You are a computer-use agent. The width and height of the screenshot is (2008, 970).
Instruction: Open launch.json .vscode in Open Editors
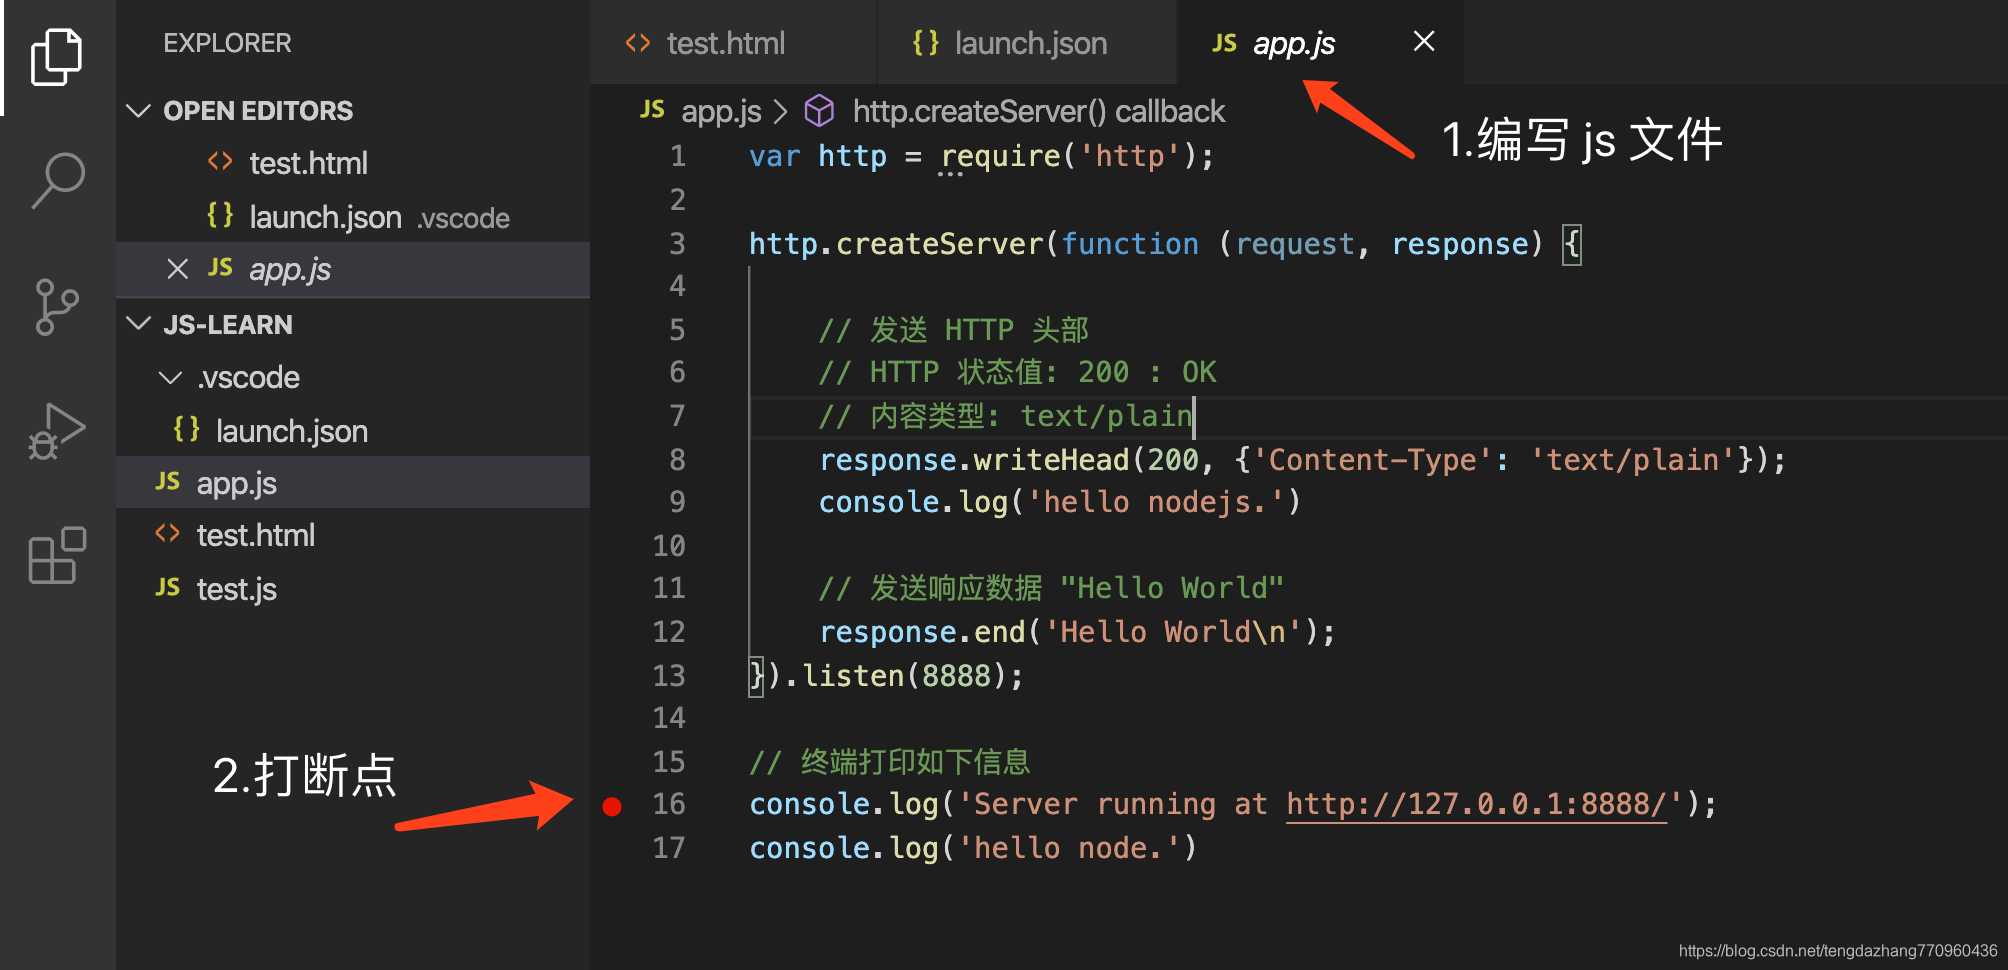coord(353,217)
